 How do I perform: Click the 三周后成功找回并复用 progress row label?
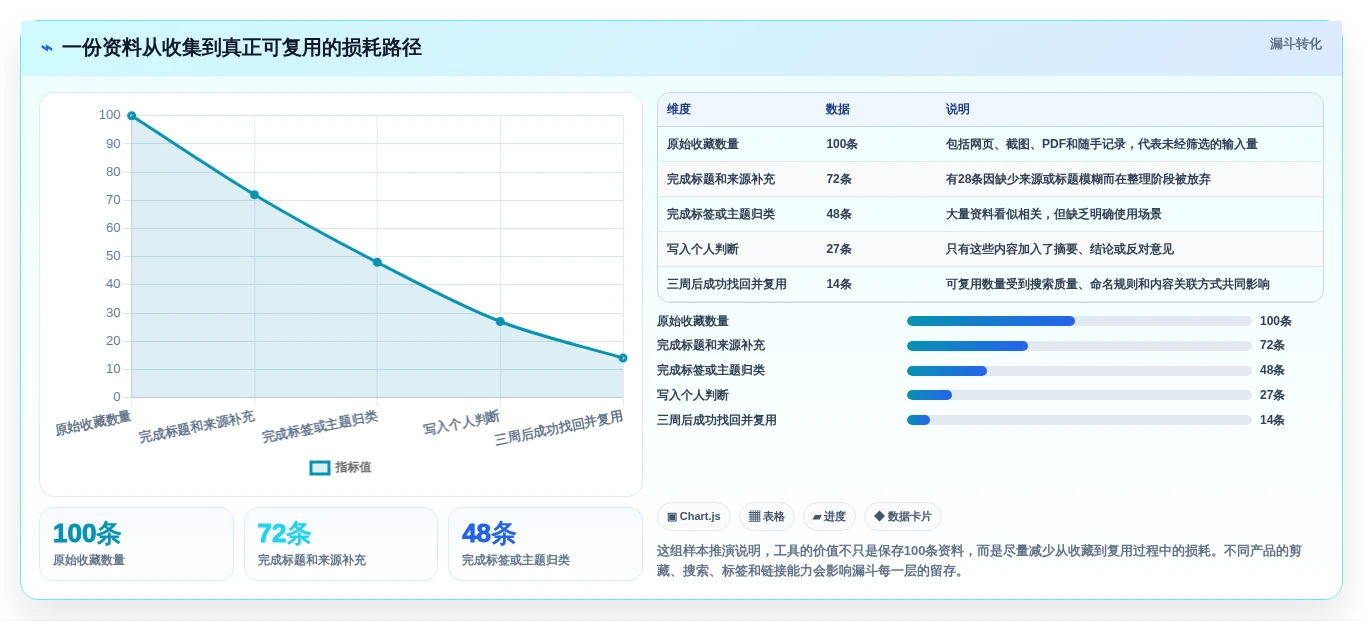pyautogui.click(x=717, y=420)
